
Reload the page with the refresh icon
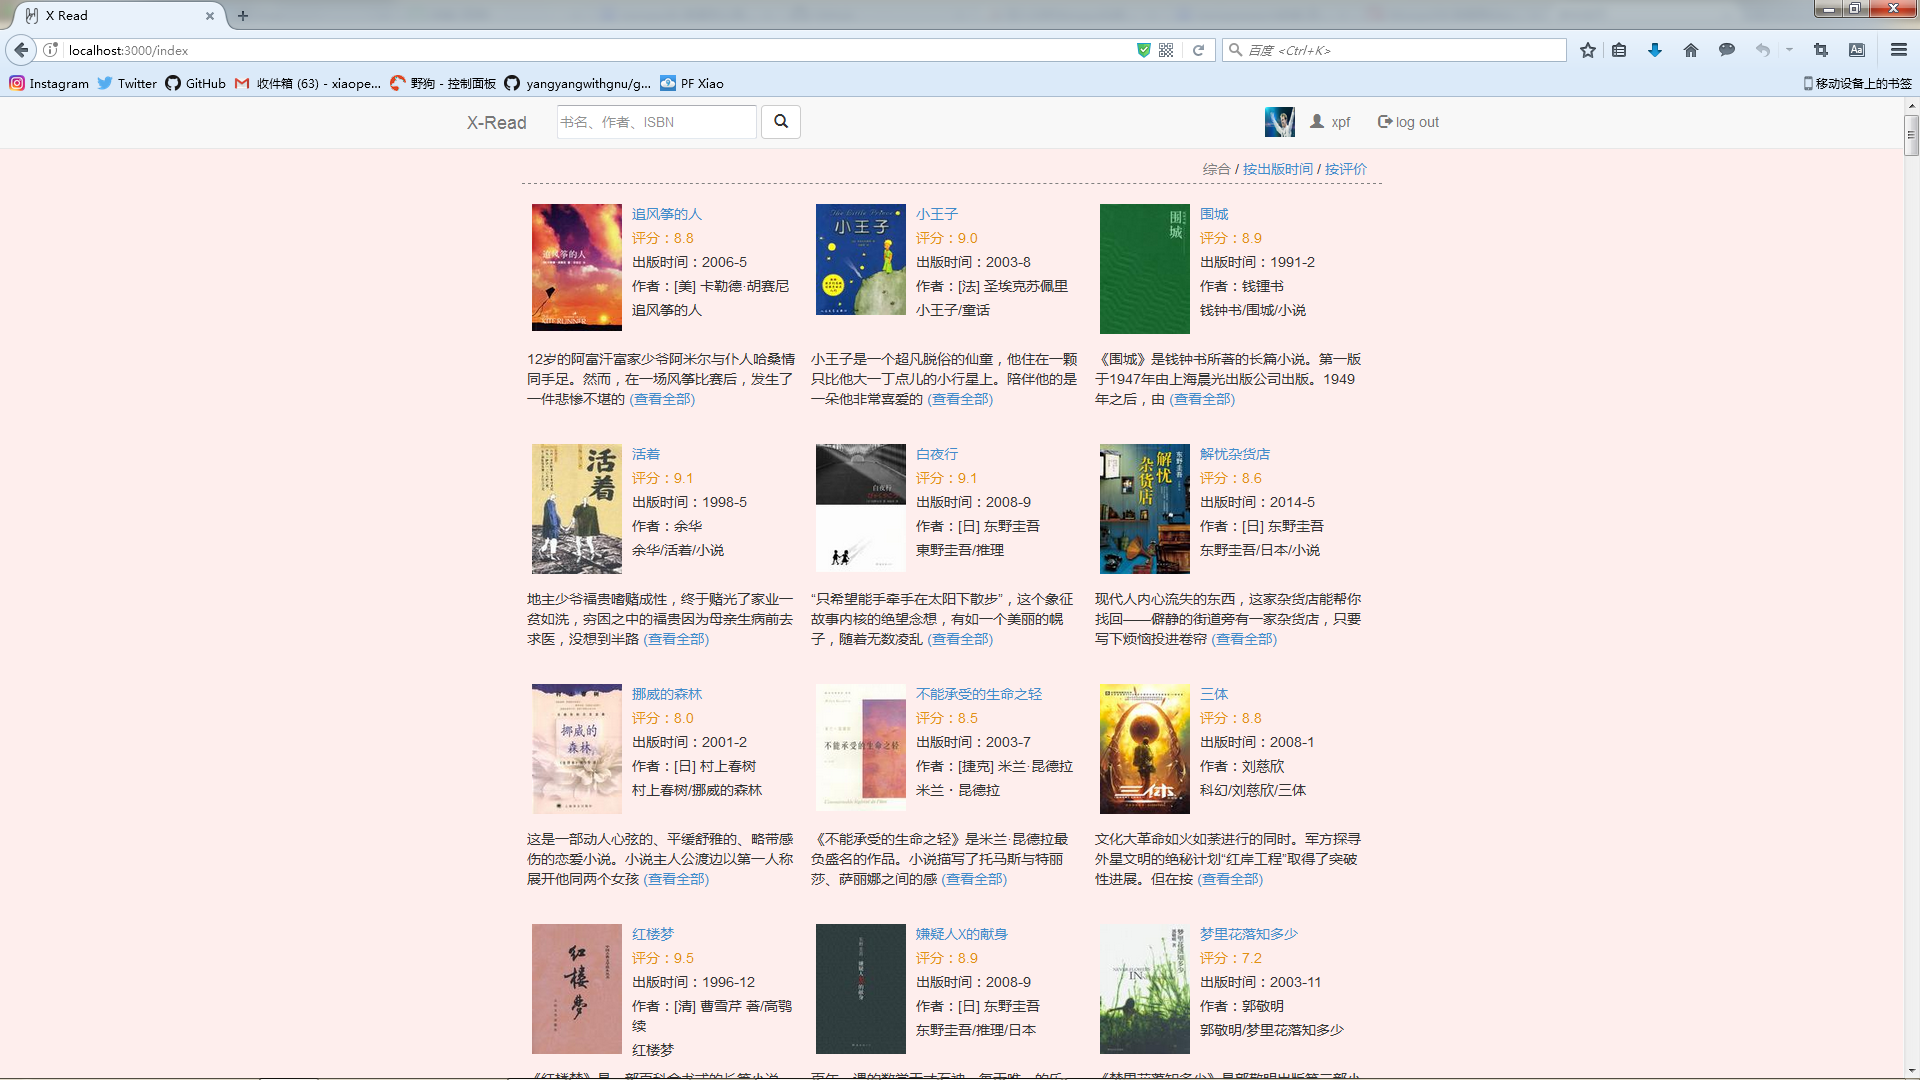click(1198, 50)
